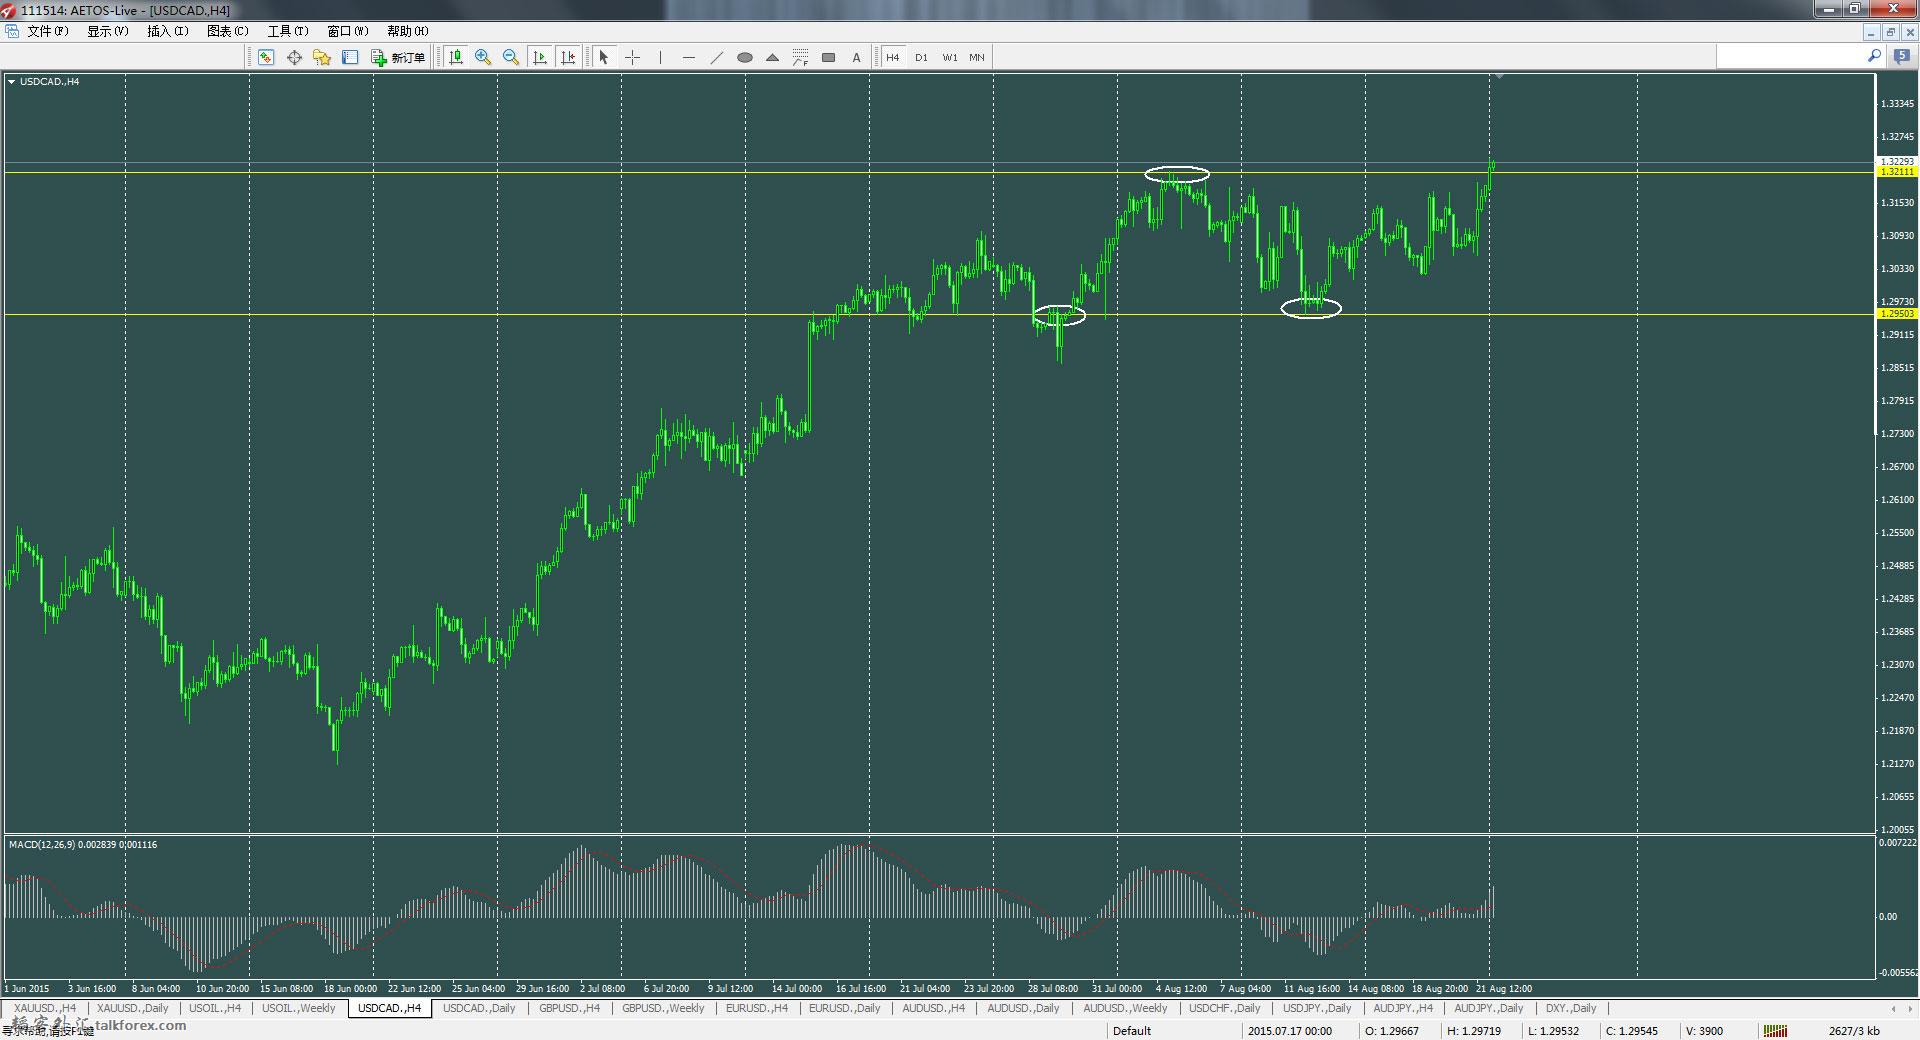Open the 帮助(H) menu
The width and height of the screenshot is (1920, 1040).
click(x=408, y=31)
